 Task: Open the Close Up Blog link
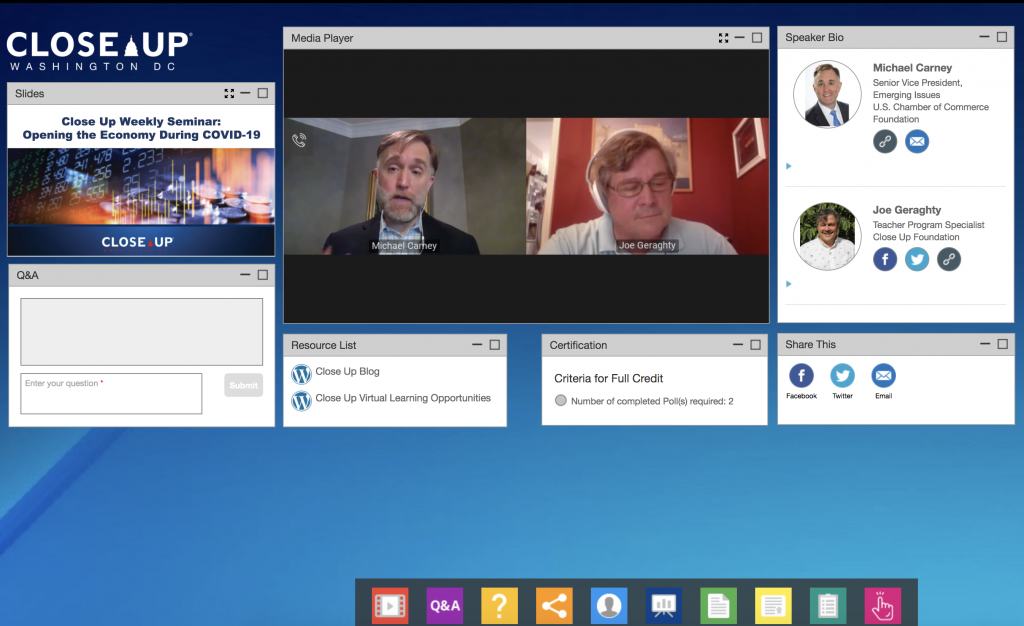point(347,371)
